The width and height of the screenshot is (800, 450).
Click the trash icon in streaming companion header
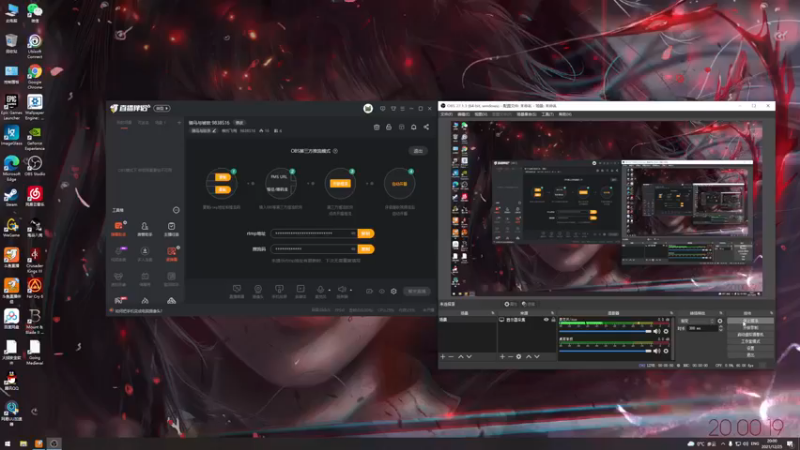[377, 127]
